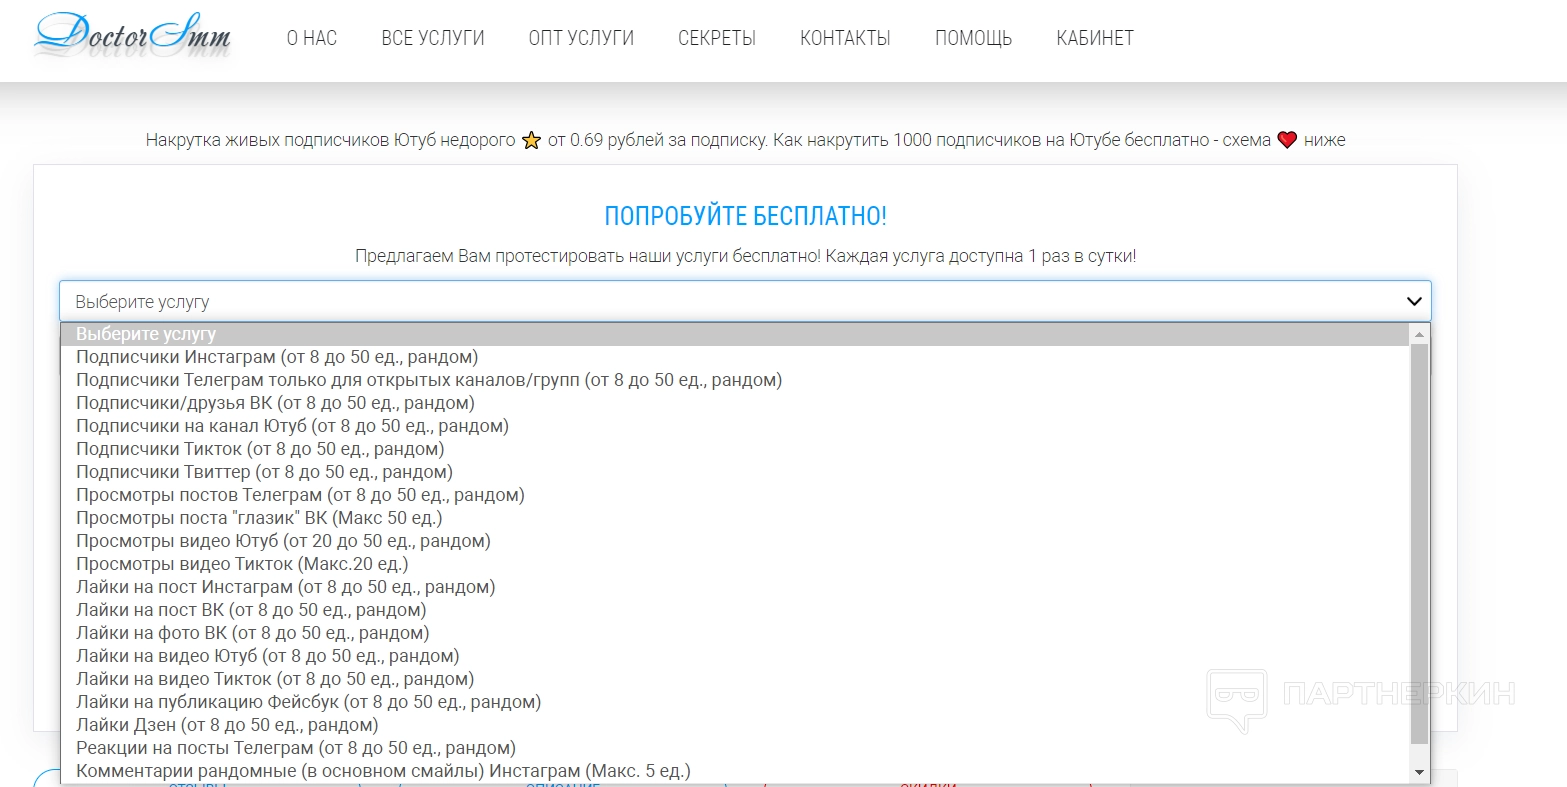Viewport: 1567px width, 787px height.
Task: Choose 'Лайки на публикацию Фейсбук' option
Action: (x=735, y=702)
